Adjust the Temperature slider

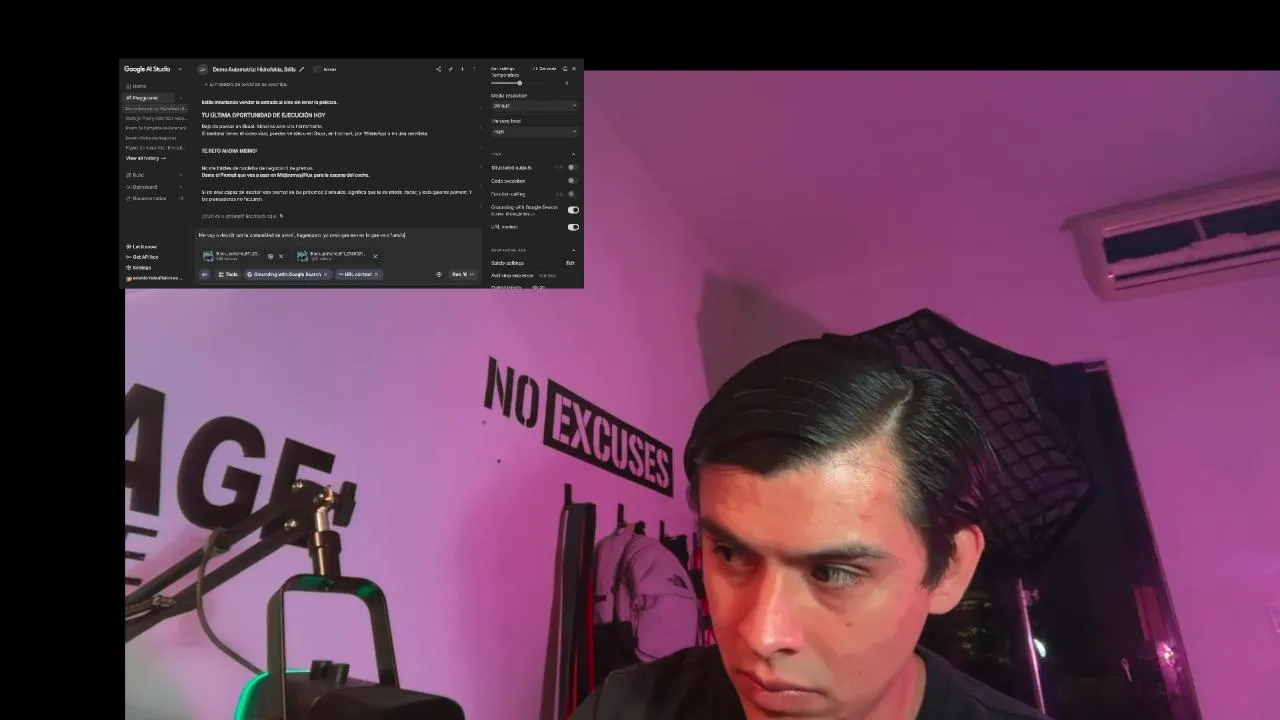(520, 83)
